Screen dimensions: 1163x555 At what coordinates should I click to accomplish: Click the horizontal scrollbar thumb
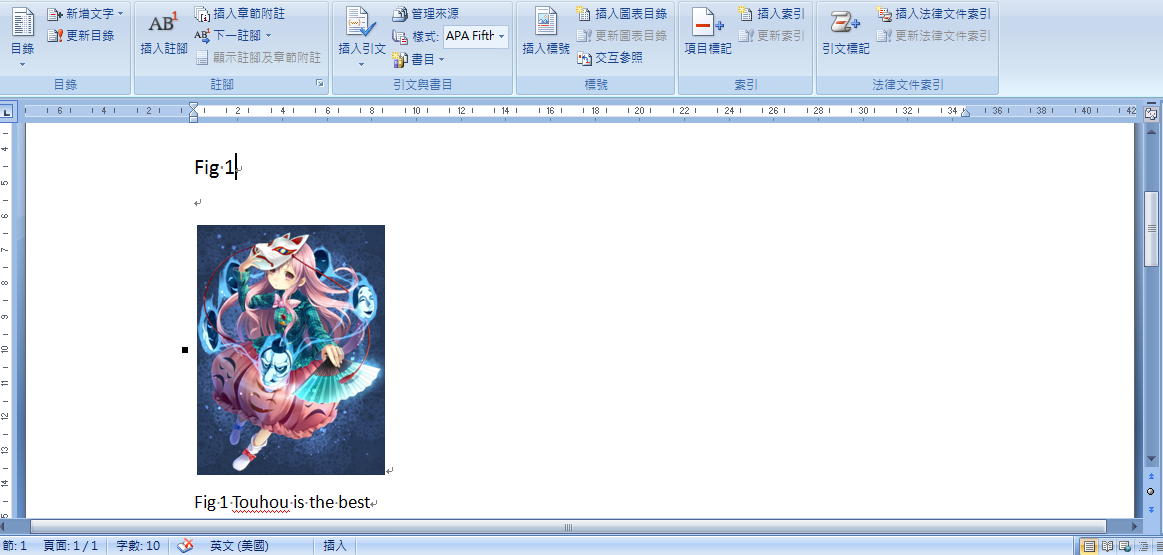[x=568, y=527]
